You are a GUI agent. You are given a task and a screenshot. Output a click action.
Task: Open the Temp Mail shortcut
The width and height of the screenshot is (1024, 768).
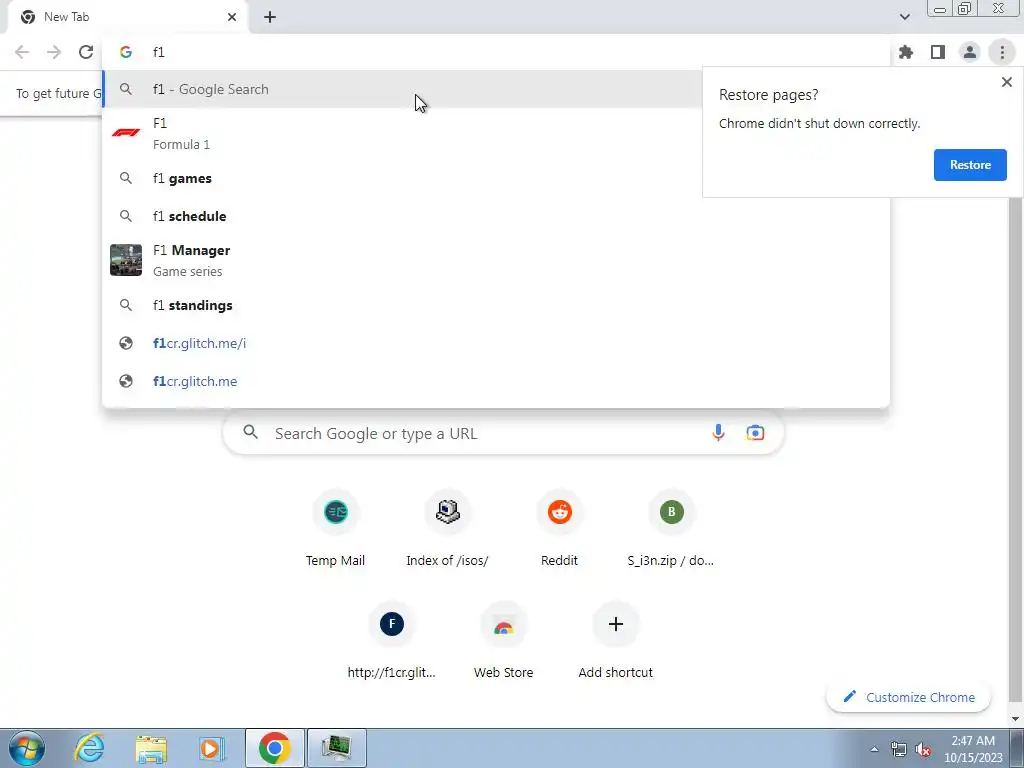(335, 529)
